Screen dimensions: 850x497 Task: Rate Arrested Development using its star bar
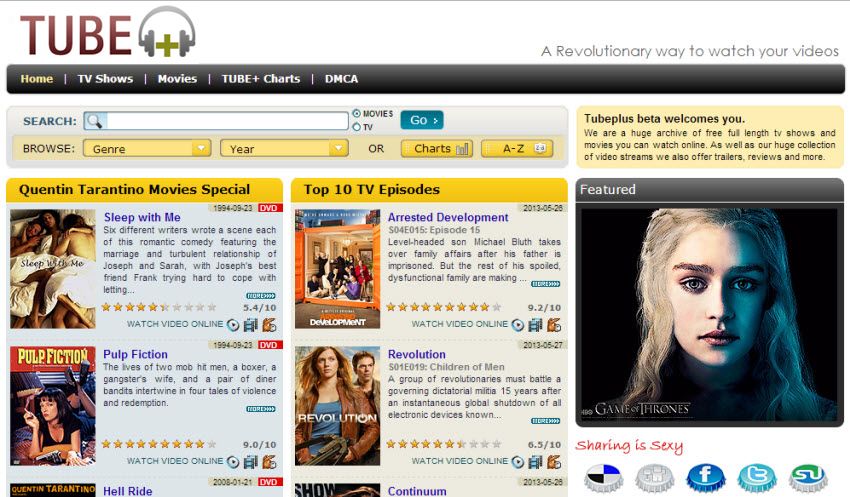[x=443, y=307]
